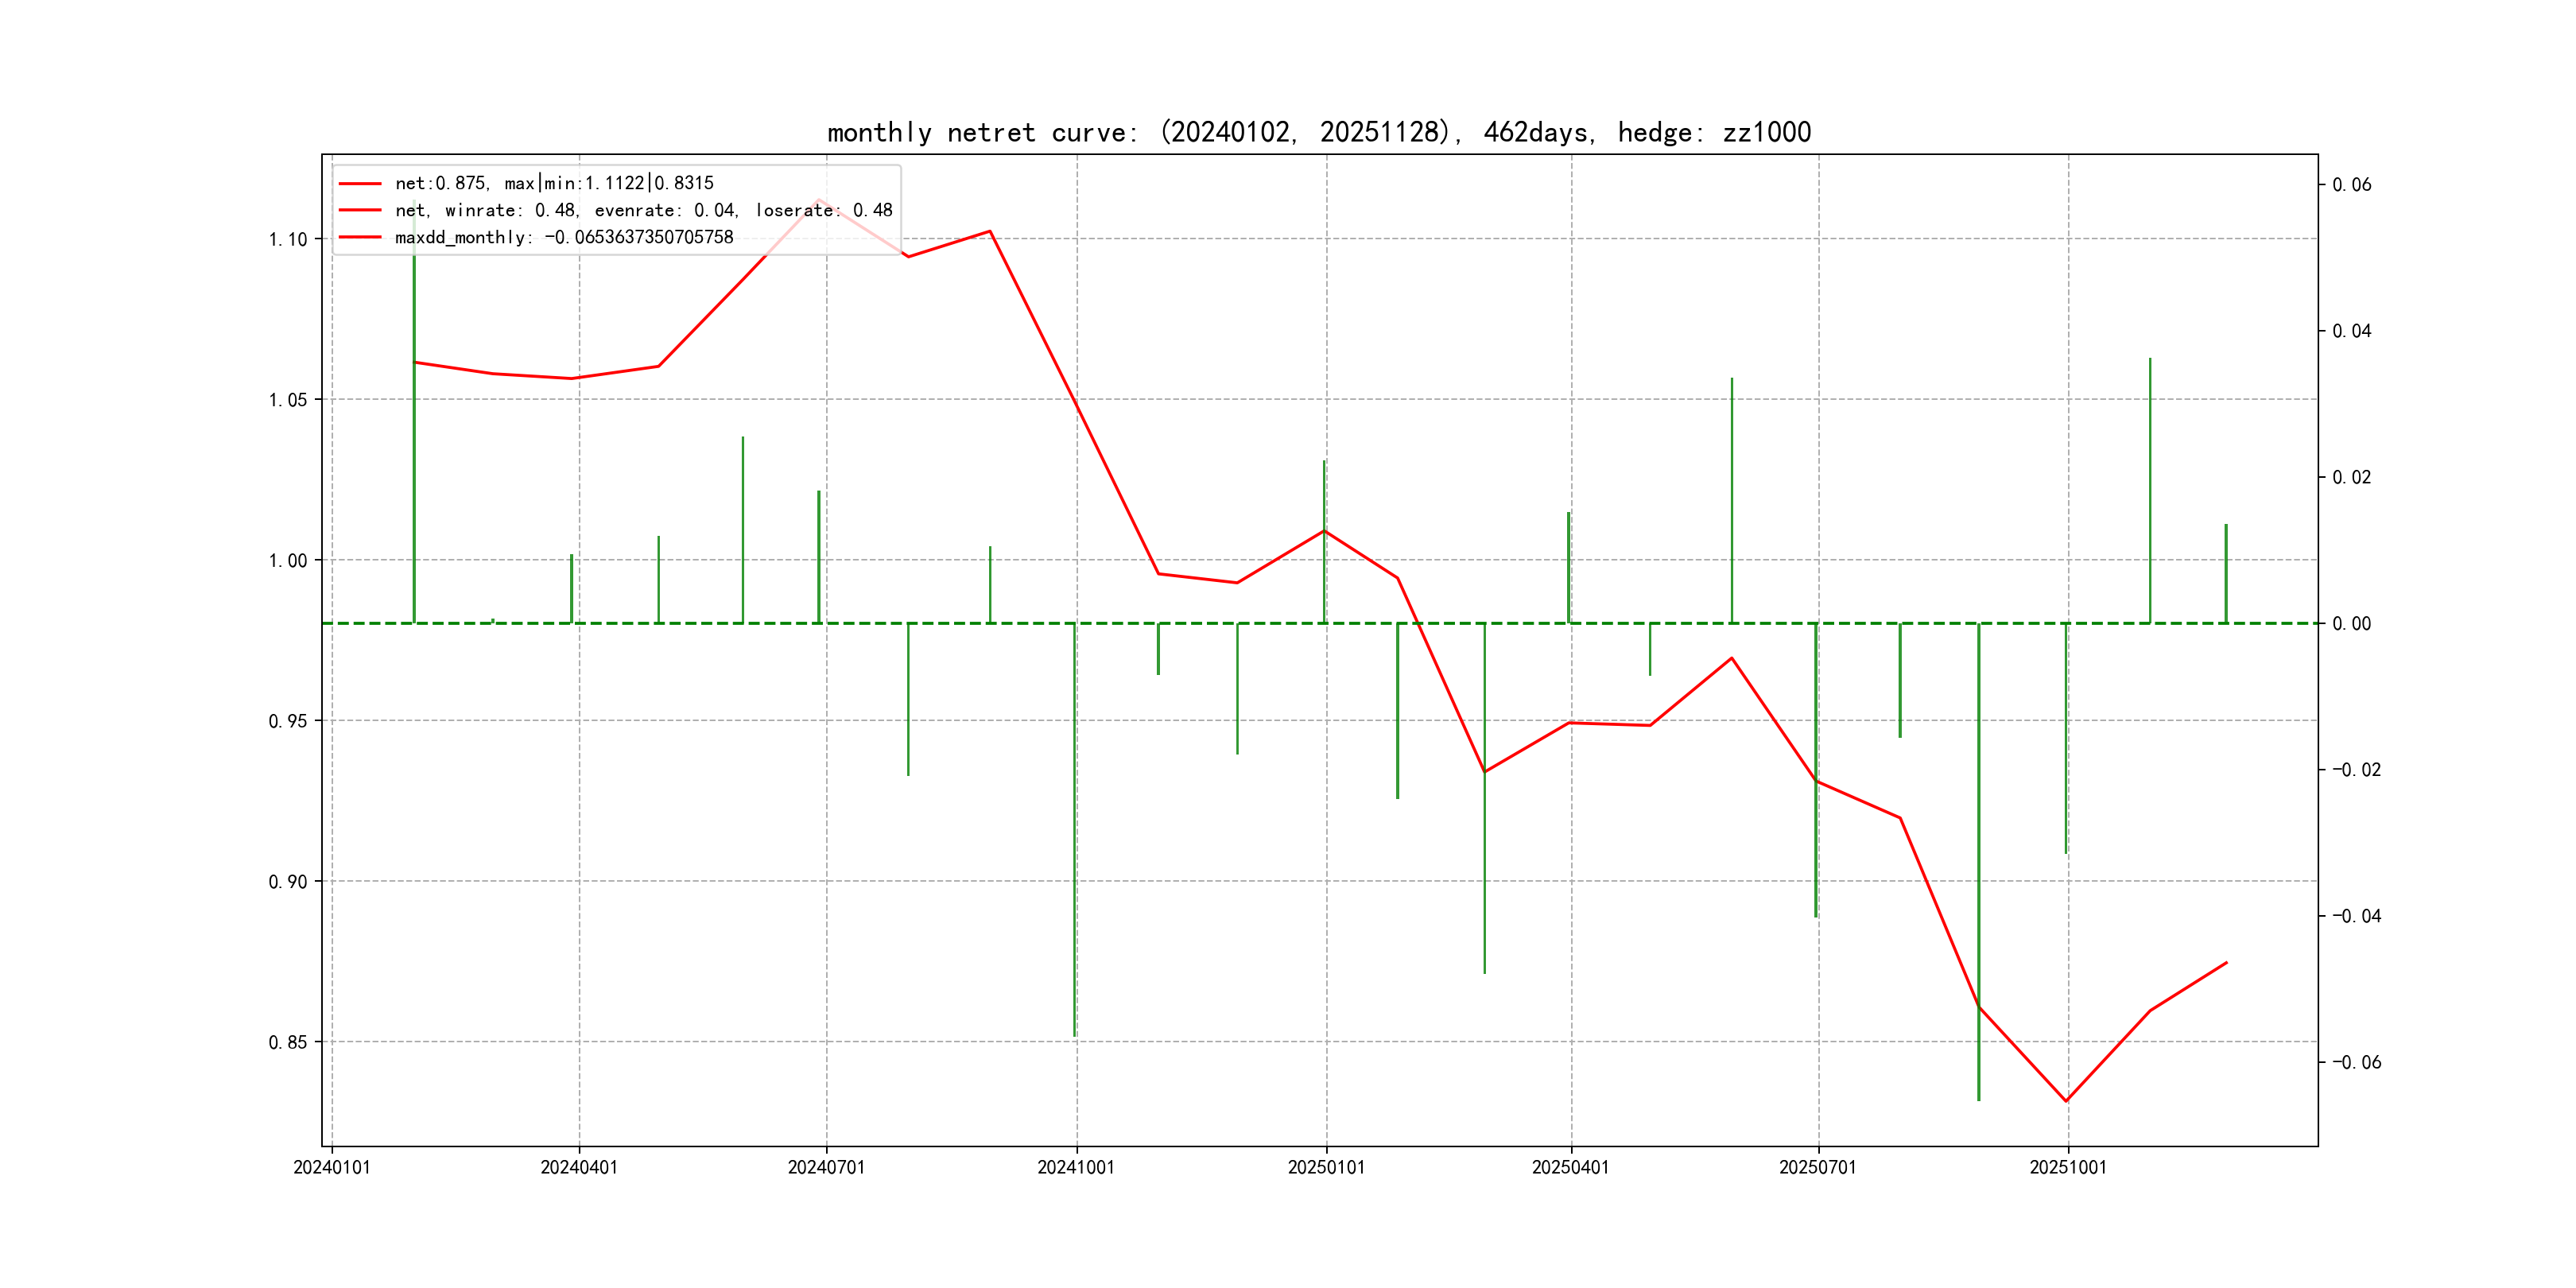The width and height of the screenshot is (2576, 1288).
Task: Click right y-axis label 0.06
Action: [2352, 185]
